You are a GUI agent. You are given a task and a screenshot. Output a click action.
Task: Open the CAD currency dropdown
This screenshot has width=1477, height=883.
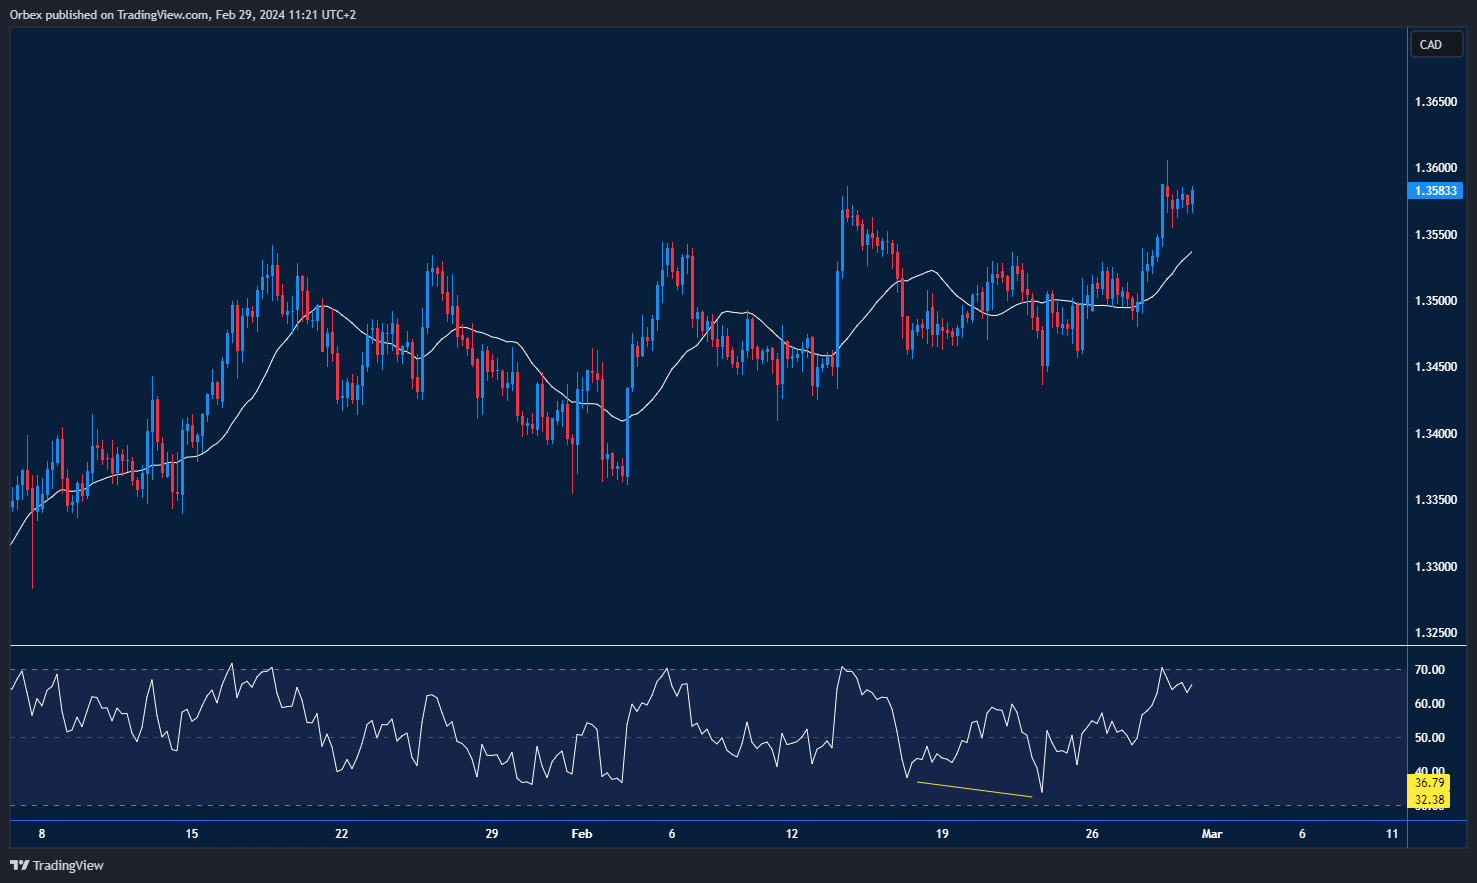1435,45
